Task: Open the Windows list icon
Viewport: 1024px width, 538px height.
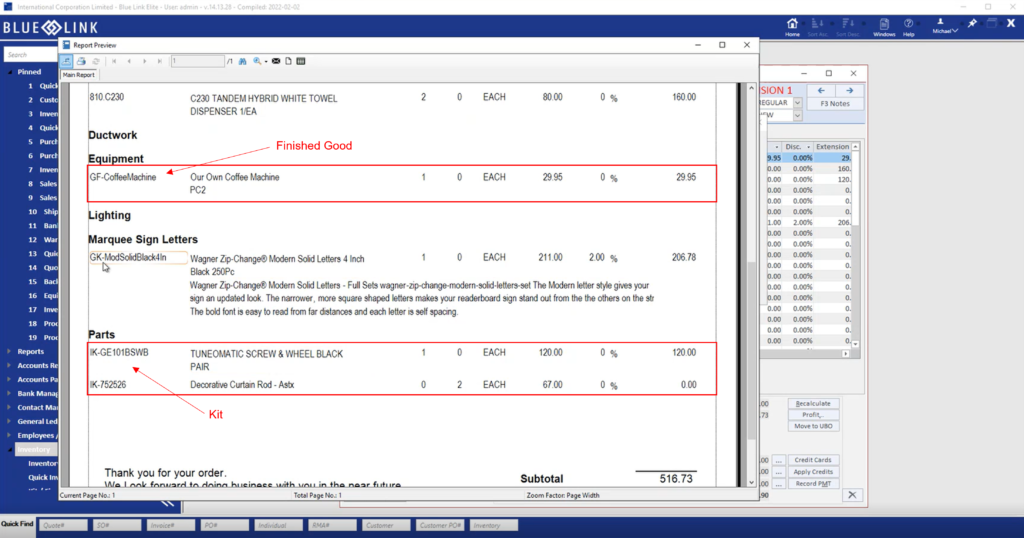Action: point(884,26)
